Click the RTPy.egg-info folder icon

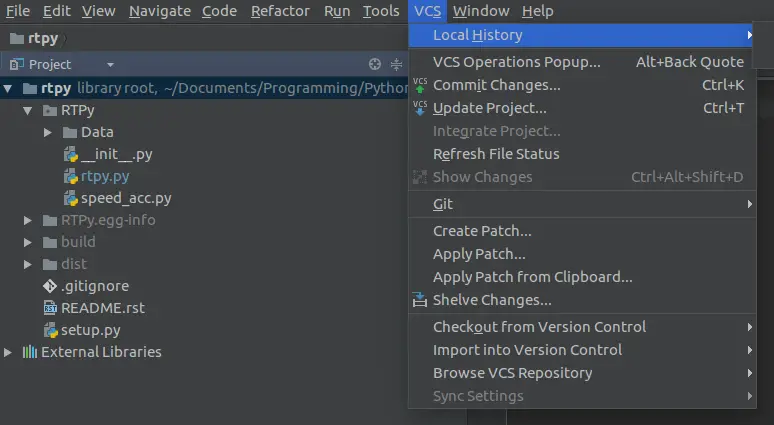49,220
